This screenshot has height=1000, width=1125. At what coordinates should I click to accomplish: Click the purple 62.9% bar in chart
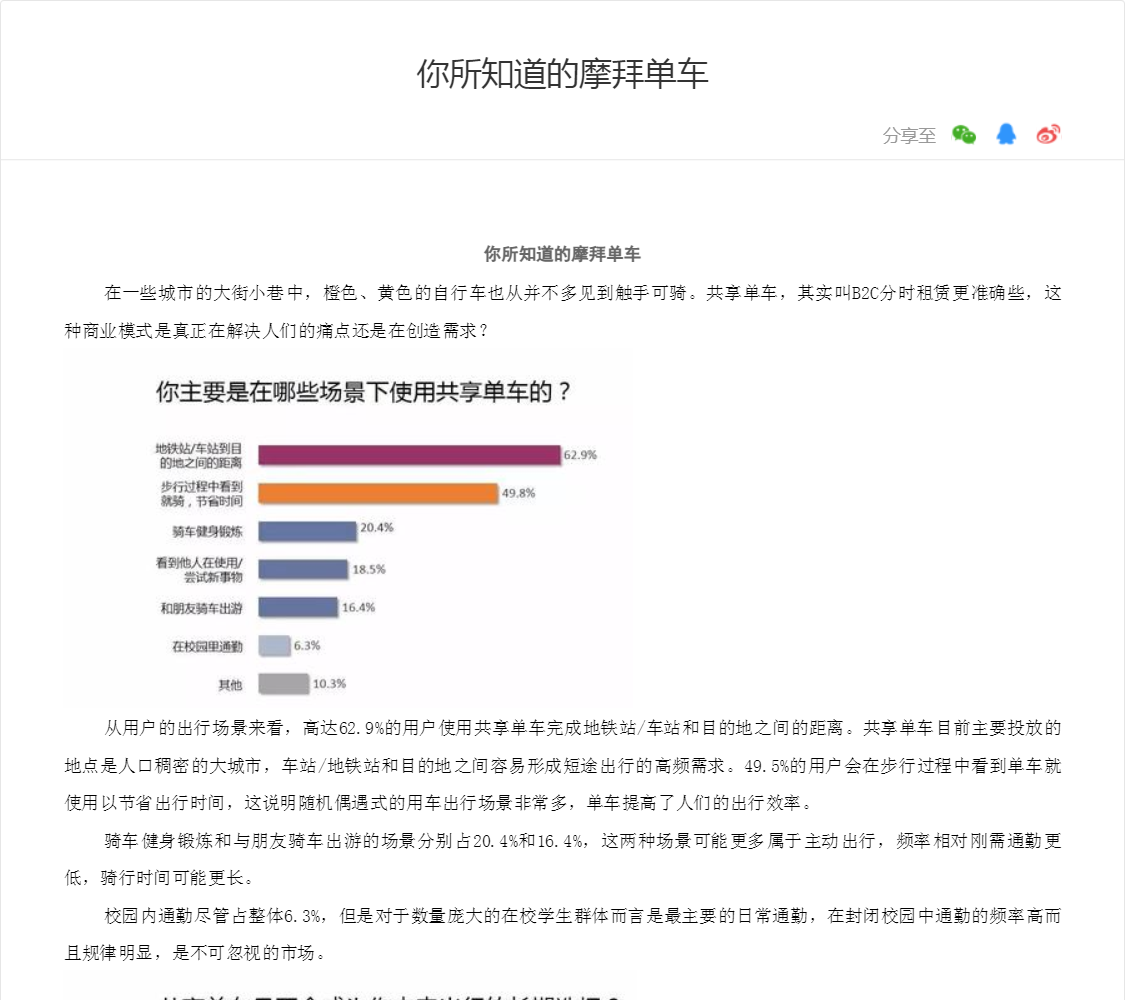[x=409, y=455]
